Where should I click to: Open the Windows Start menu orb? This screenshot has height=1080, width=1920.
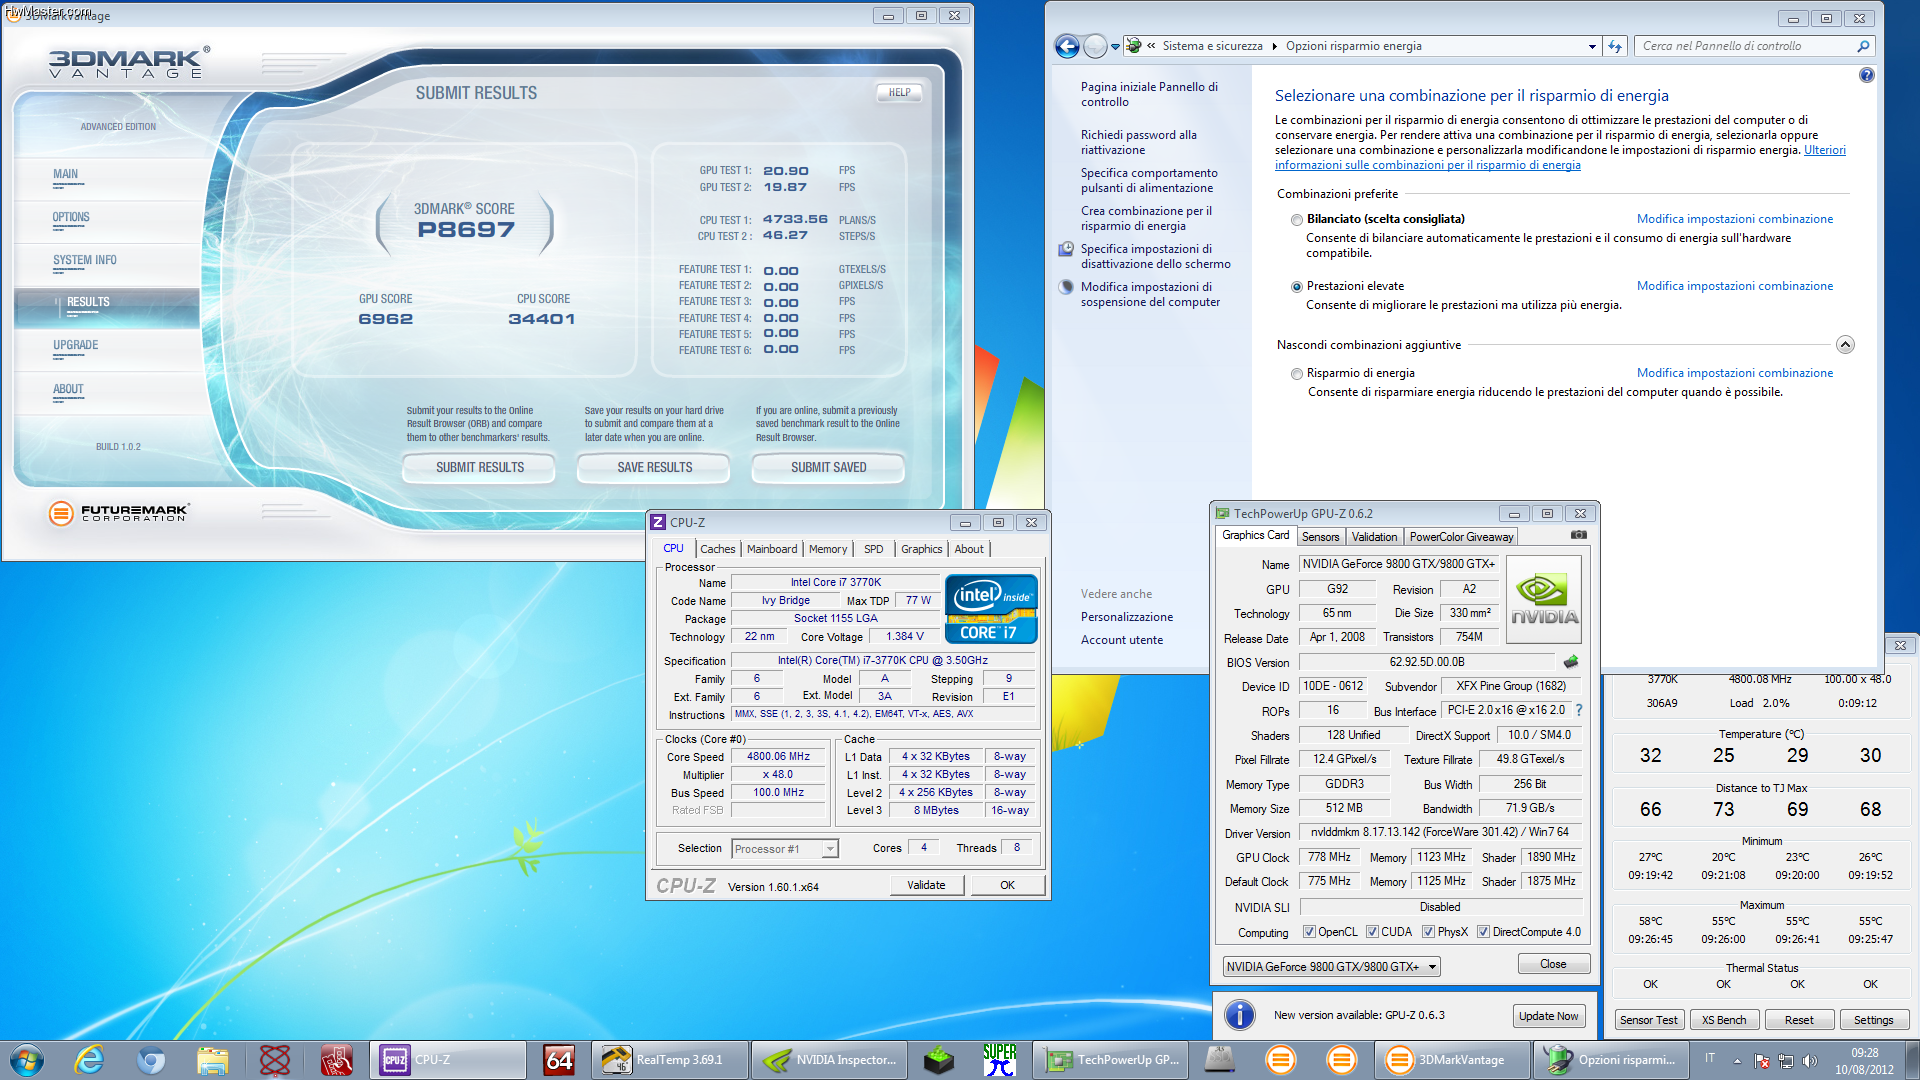[x=27, y=1060]
